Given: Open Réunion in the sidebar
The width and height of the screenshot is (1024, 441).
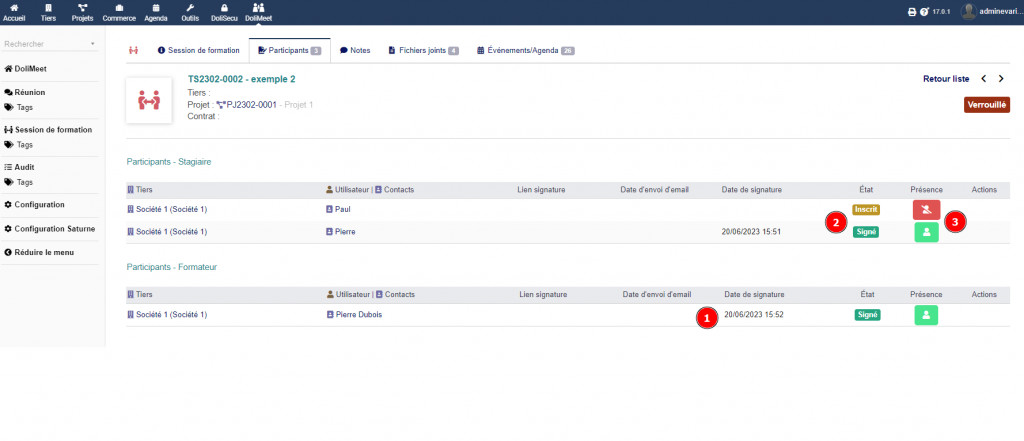Looking at the screenshot, I should coord(25,92).
